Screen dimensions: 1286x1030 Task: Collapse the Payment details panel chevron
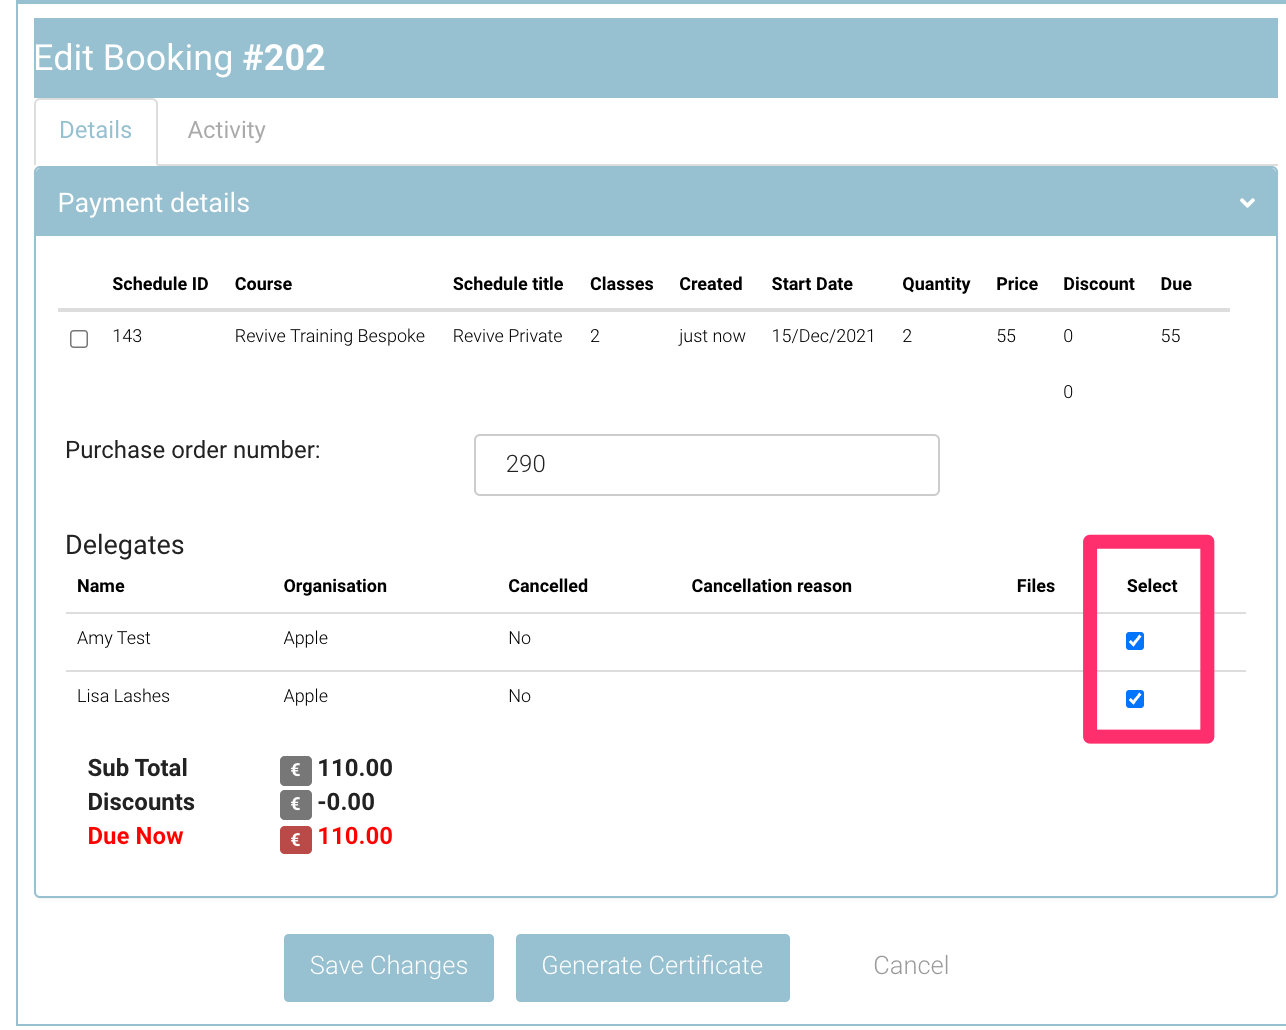click(x=1247, y=203)
